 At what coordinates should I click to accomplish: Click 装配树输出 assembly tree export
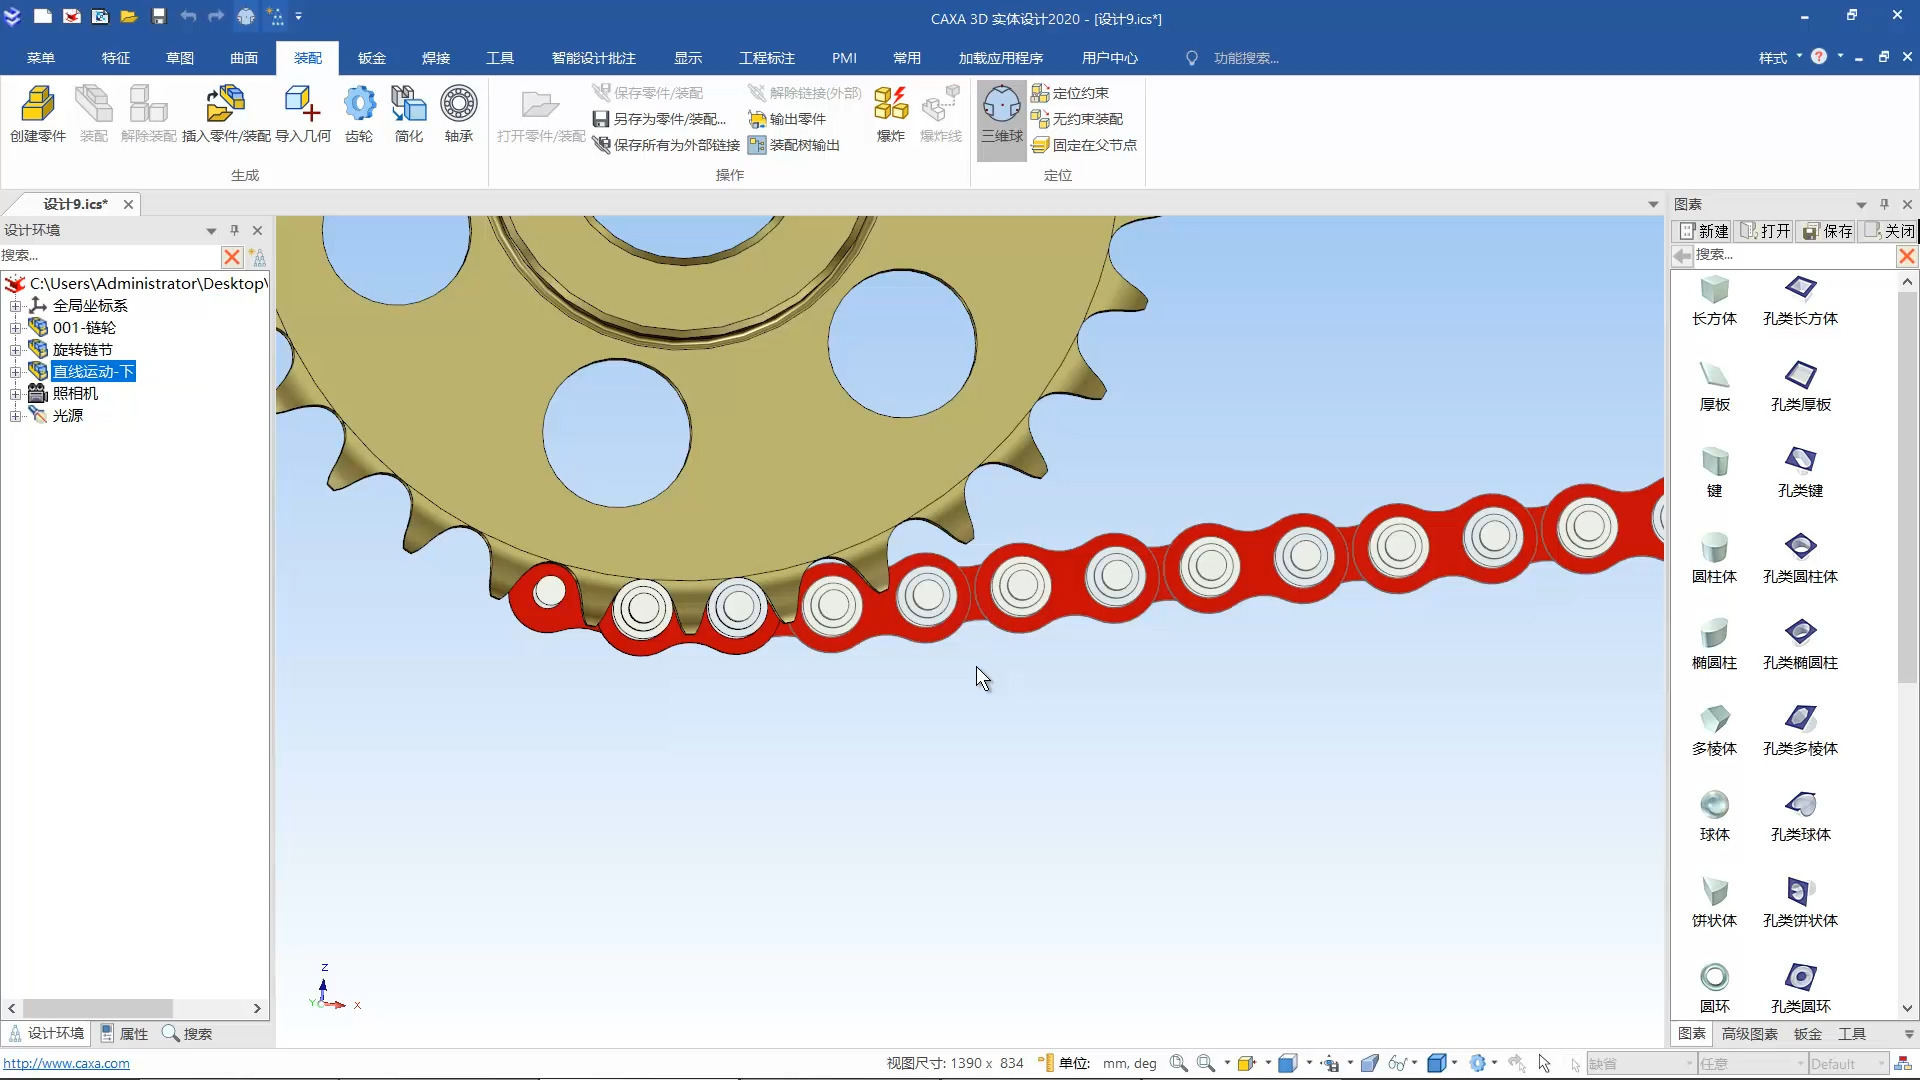pos(794,145)
